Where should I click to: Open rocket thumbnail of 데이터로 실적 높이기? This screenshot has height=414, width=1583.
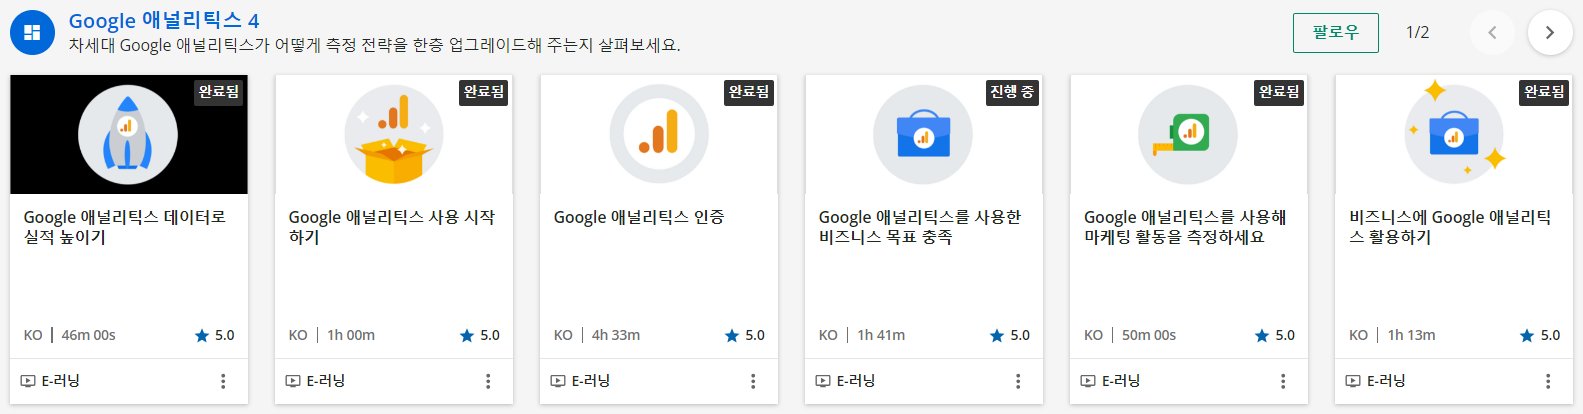[x=128, y=134]
